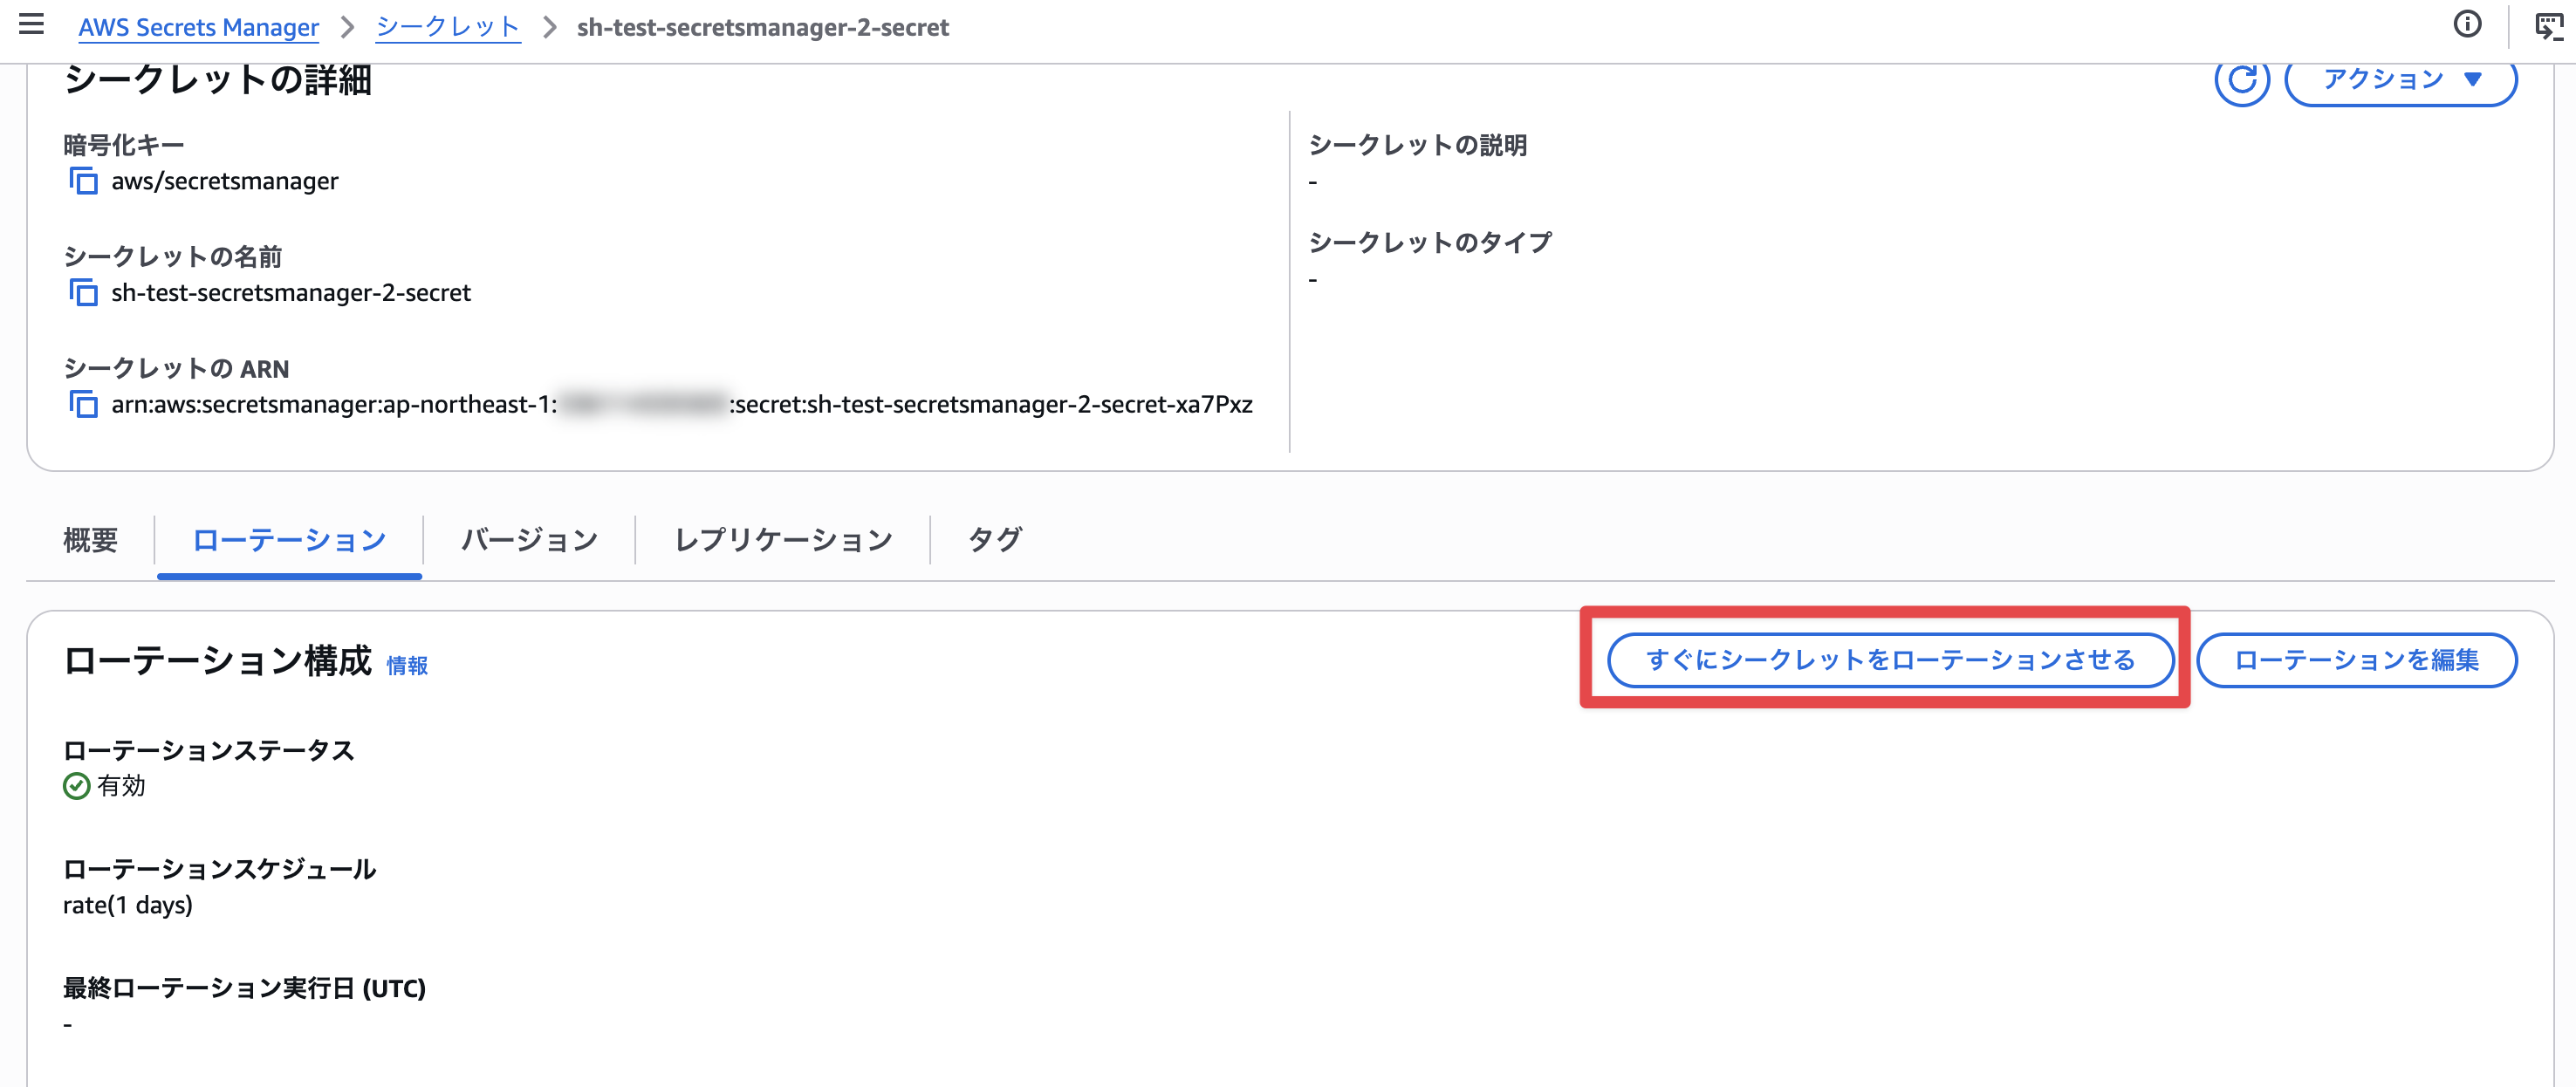
Task: Click すぐにシークレットをローテーションさせる button
Action: pos(1890,660)
